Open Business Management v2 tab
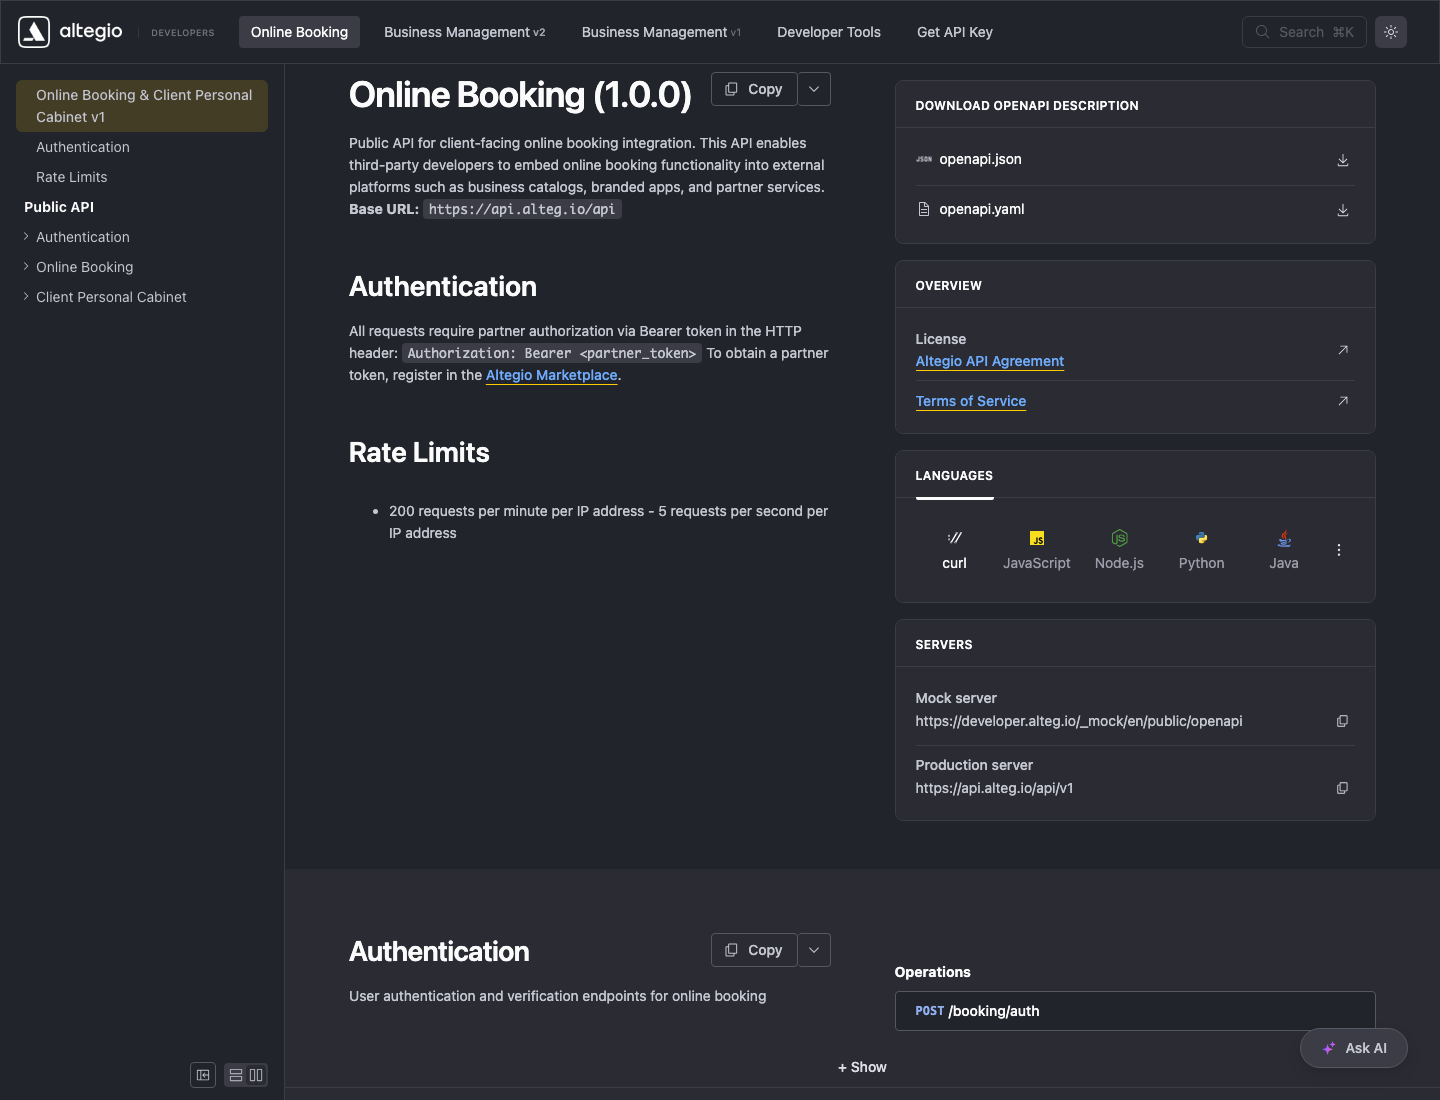 click(x=465, y=32)
